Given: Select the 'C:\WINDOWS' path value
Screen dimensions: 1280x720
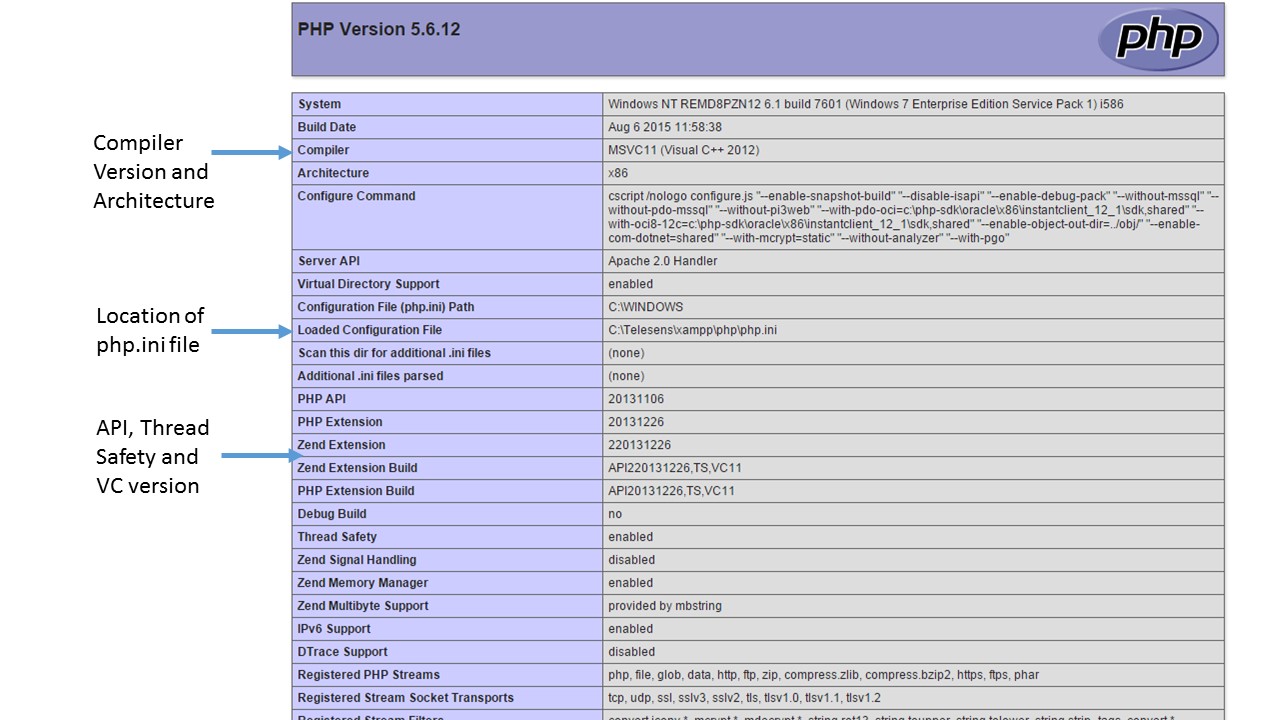Looking at the screenshot, I should (x=646, y=307).
